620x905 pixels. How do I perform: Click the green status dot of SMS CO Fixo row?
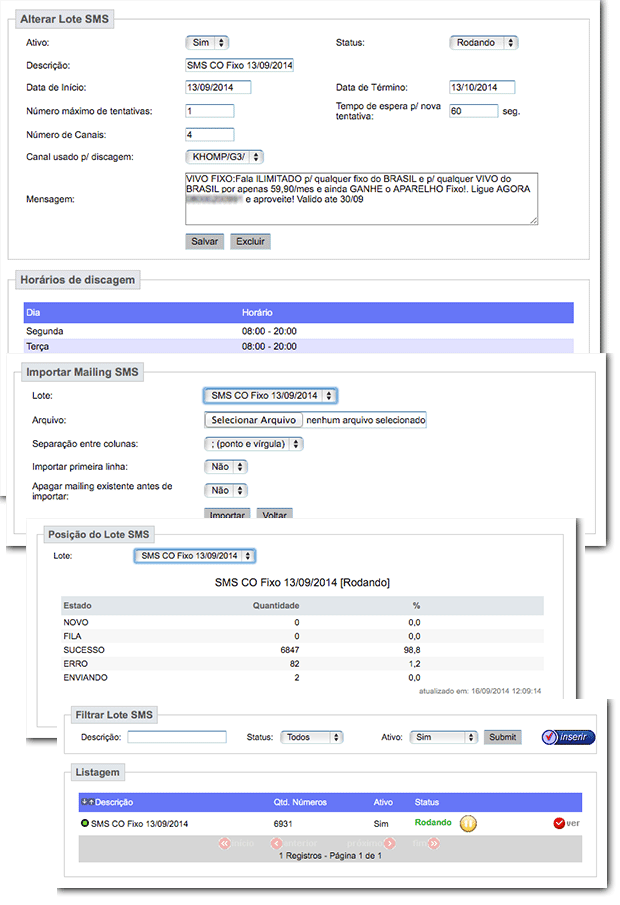pos(85,823)
